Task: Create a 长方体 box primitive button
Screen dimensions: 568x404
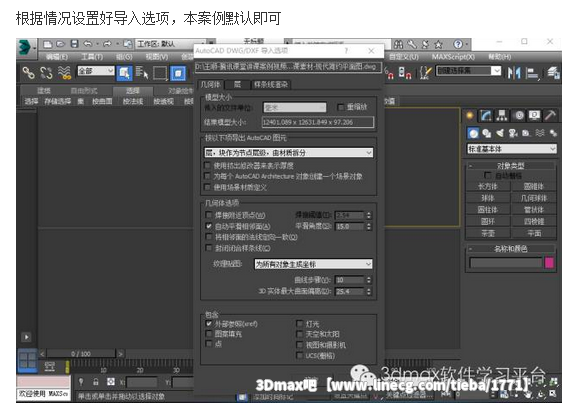Action: pyautogui.click(x=488, y=187)
